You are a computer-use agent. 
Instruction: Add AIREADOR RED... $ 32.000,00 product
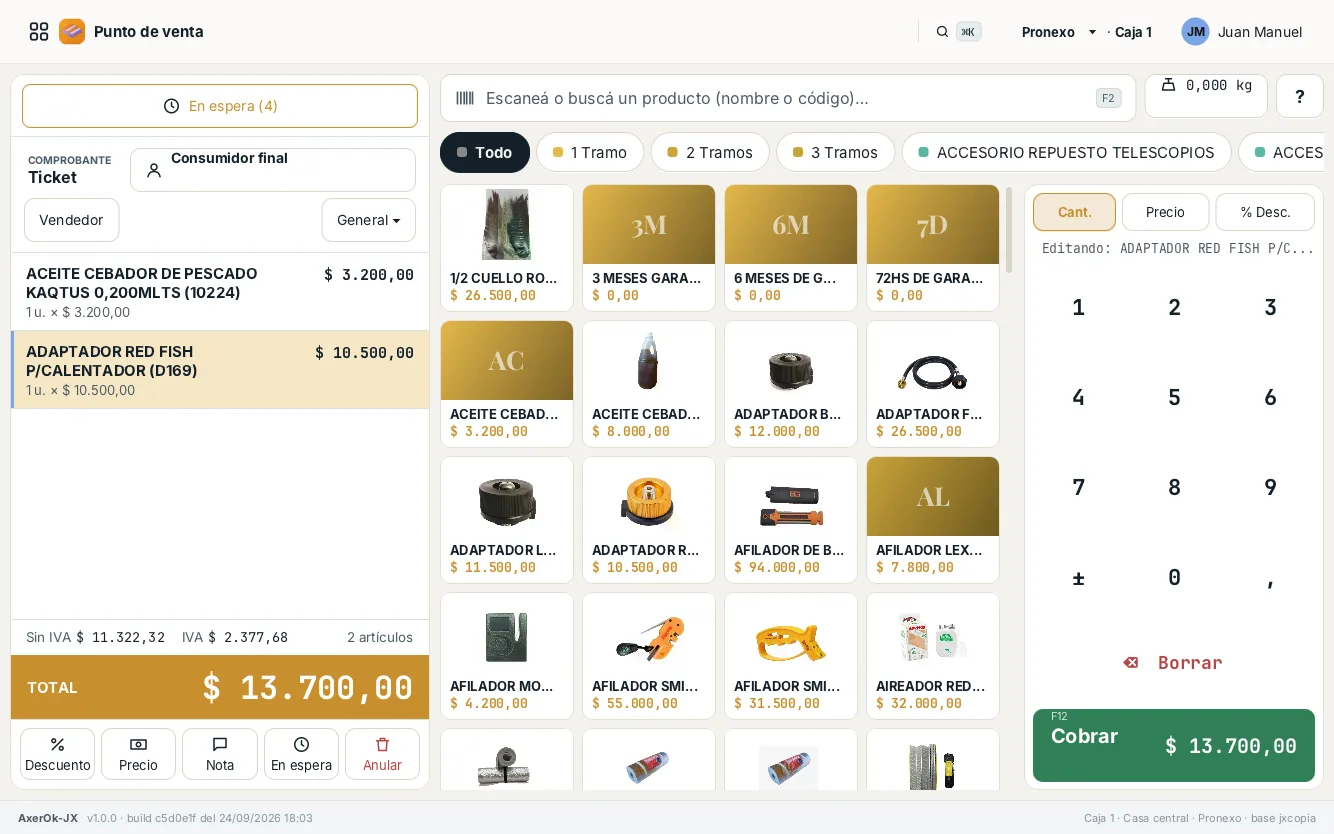pos(933,656)
